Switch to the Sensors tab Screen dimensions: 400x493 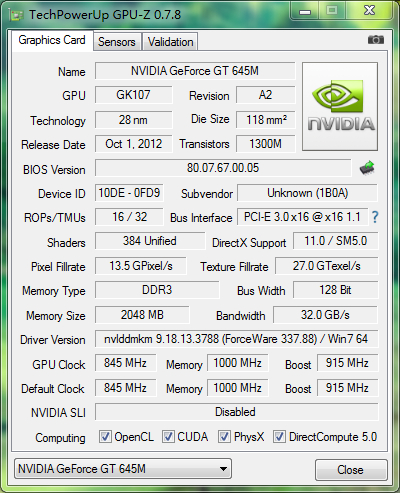click(117, 42)
